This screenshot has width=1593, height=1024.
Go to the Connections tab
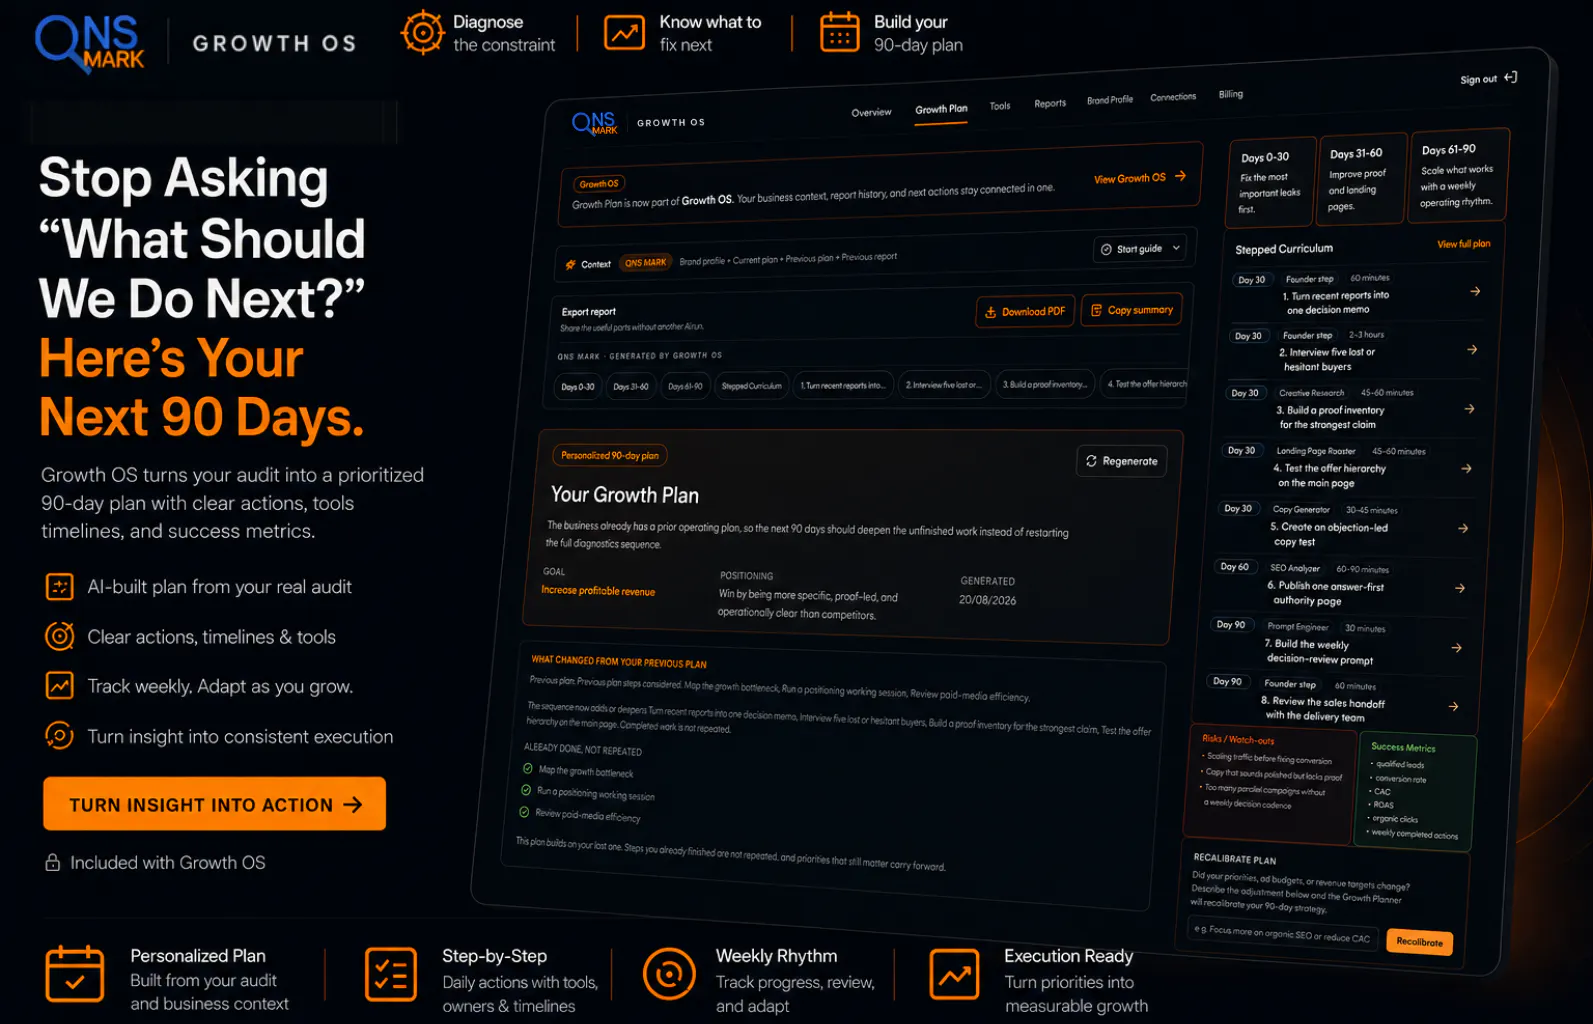tap(1173, 97)
